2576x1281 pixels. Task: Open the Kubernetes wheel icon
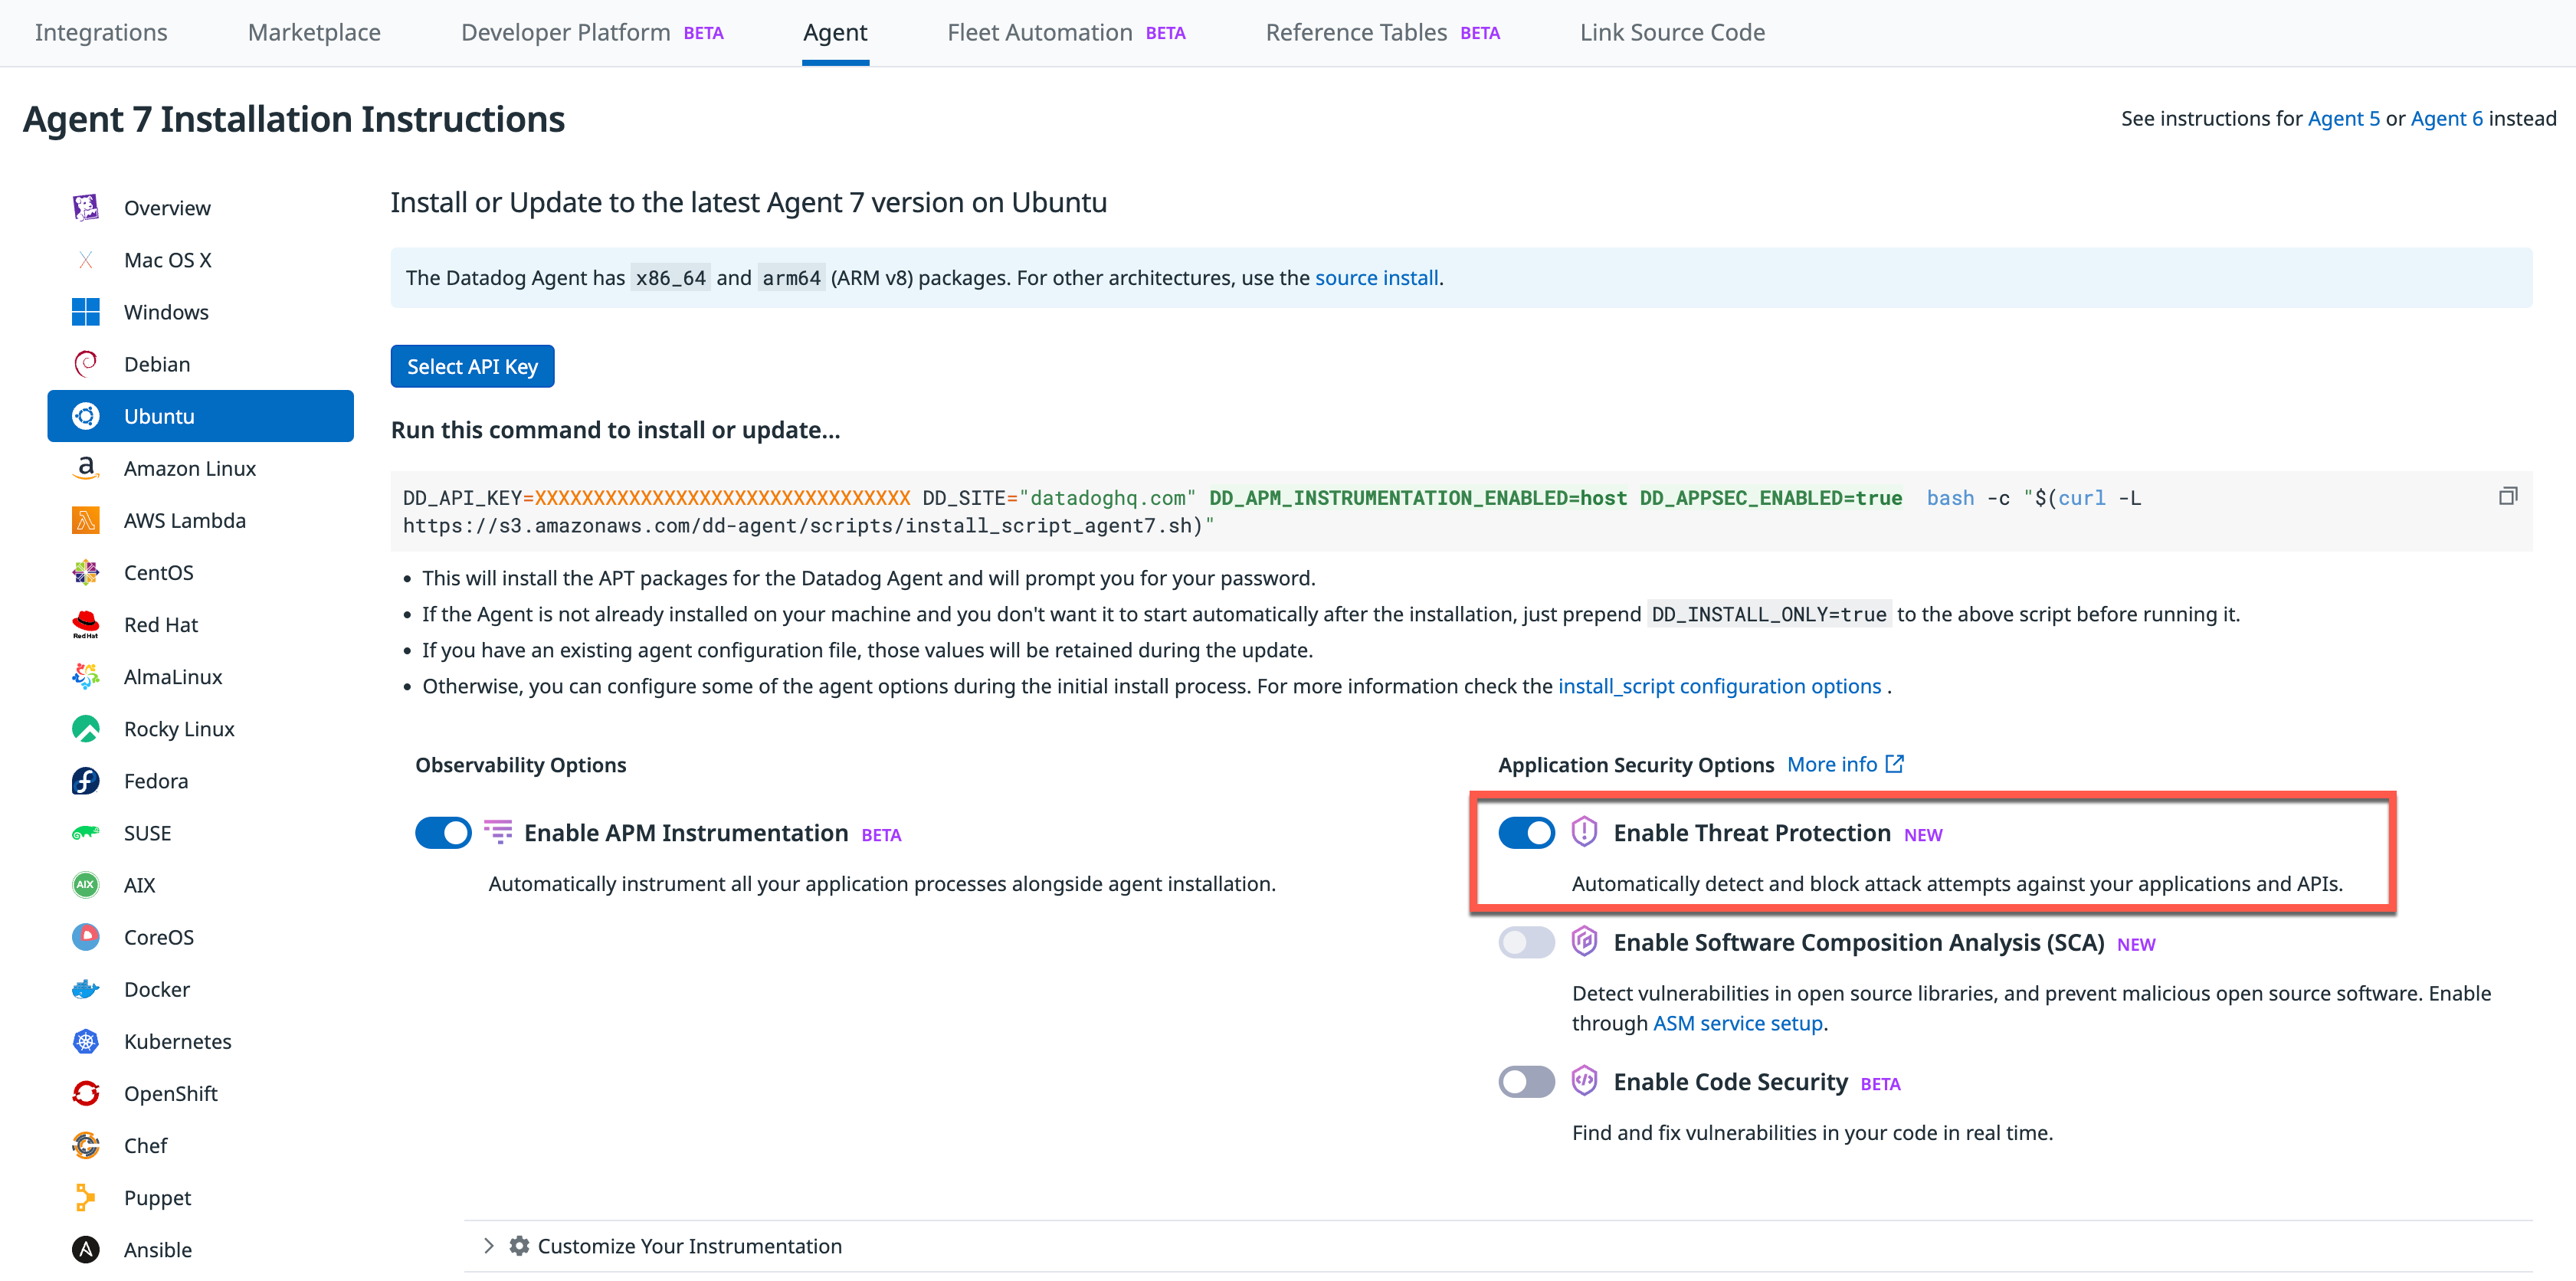click(86, 1041)
